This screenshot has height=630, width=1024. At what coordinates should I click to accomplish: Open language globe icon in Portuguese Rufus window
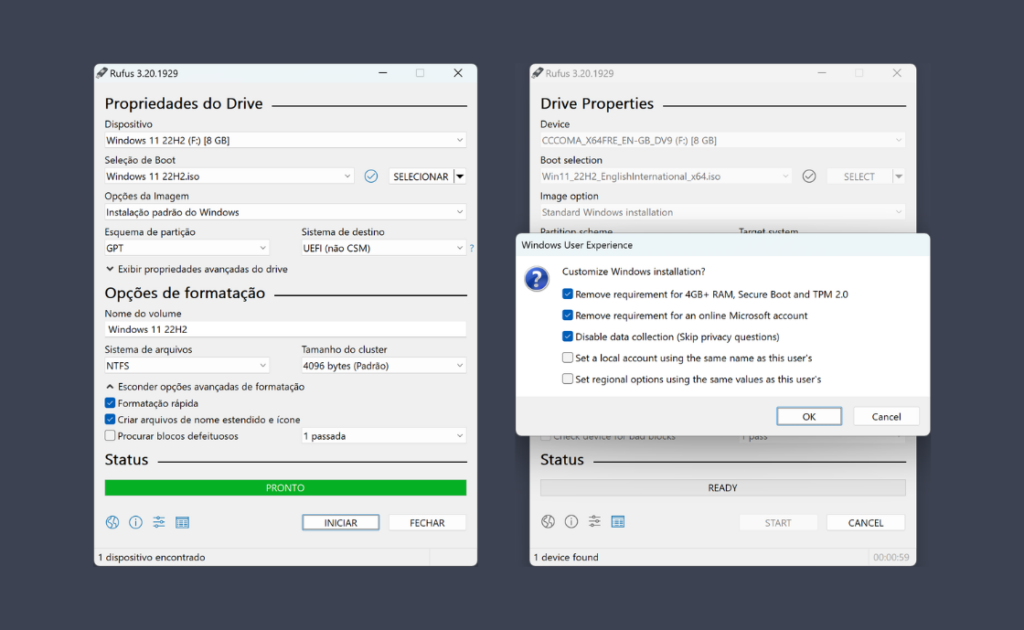coord(112,522)
